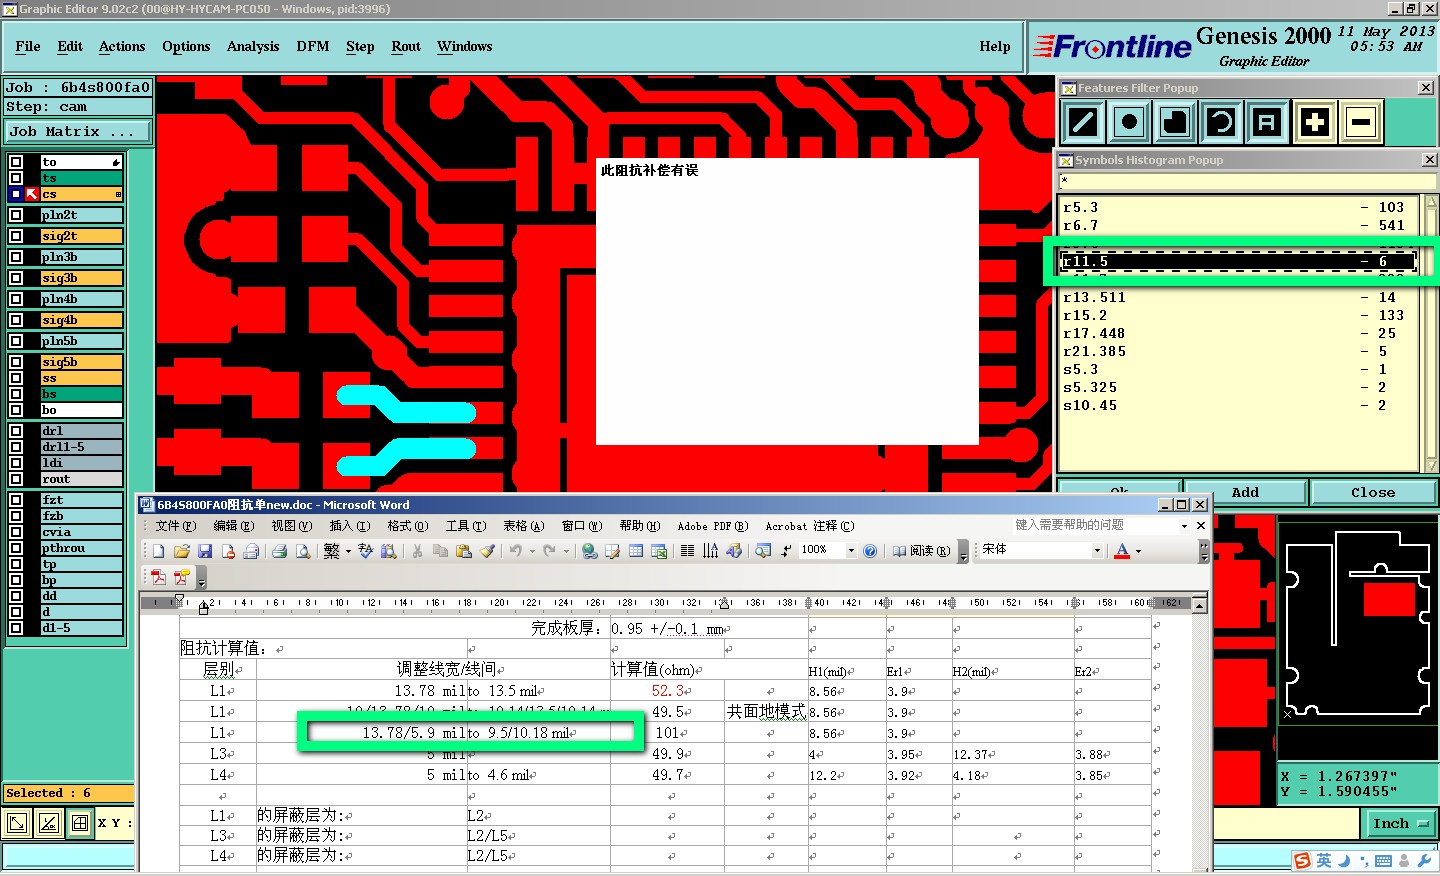Click the Print Preview icon in Word
Screen dimensions: 1440x876
[302, 551]
